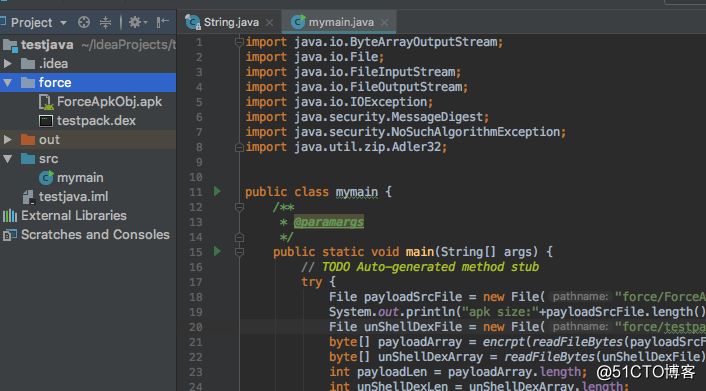Click the ForceApkObj.apk file icon

[x=46, y=102]
